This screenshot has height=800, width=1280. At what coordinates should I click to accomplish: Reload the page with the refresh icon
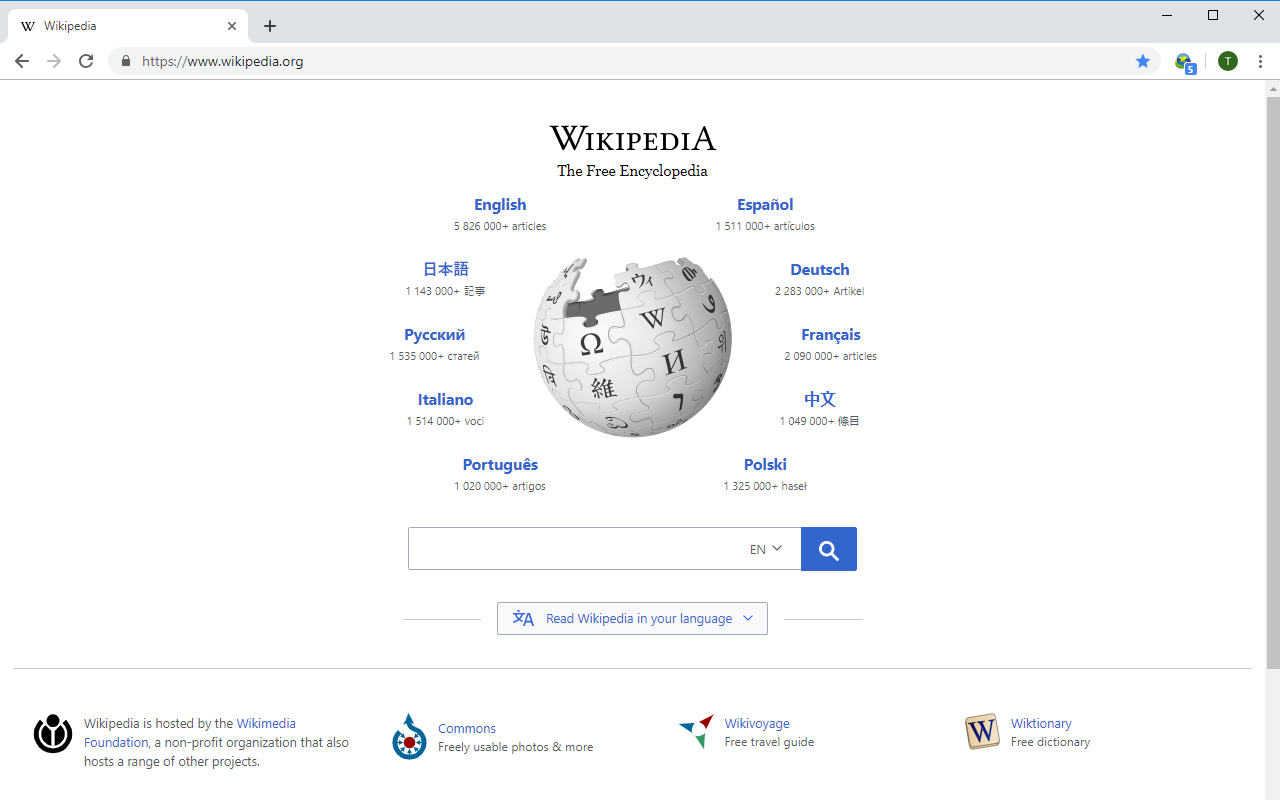86,61
